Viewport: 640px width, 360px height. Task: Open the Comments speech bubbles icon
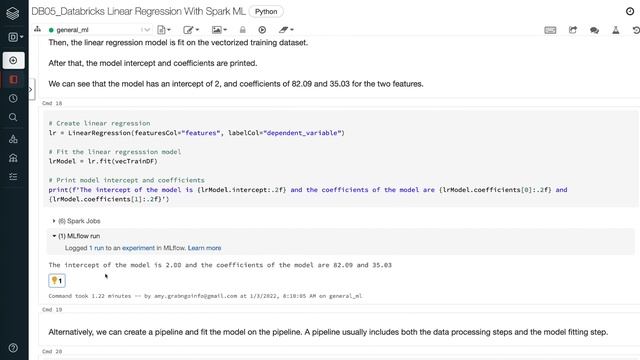tap(594, 30)
